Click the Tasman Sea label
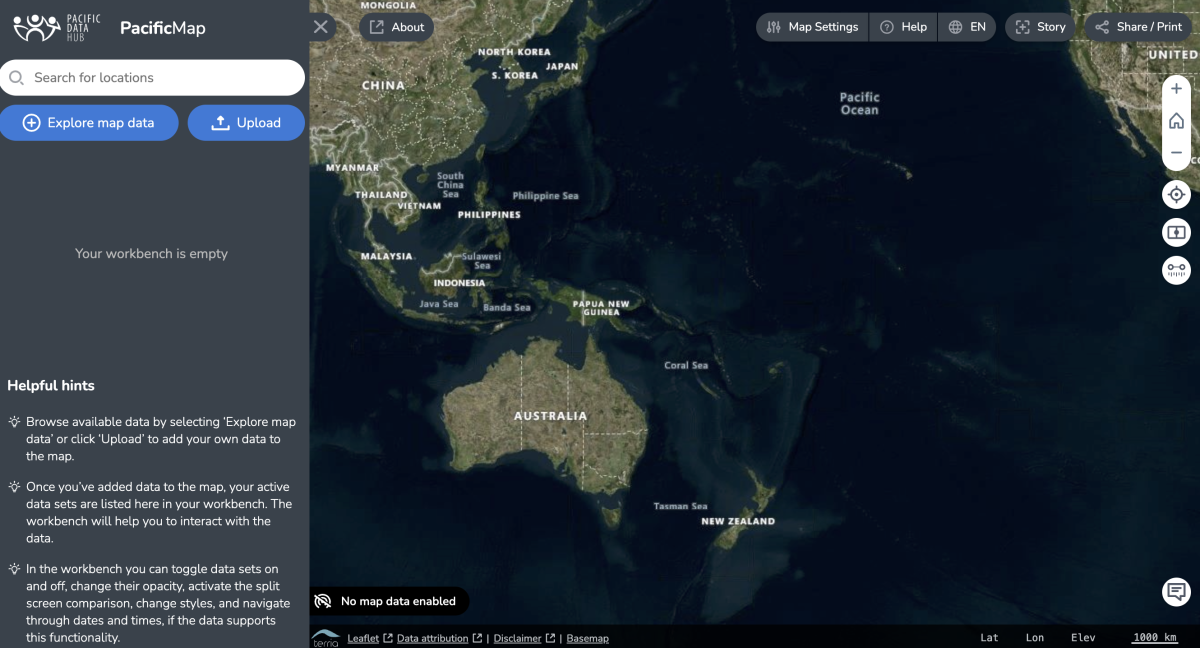Screen dimensions: 1200x648 [x=680, y=506]
